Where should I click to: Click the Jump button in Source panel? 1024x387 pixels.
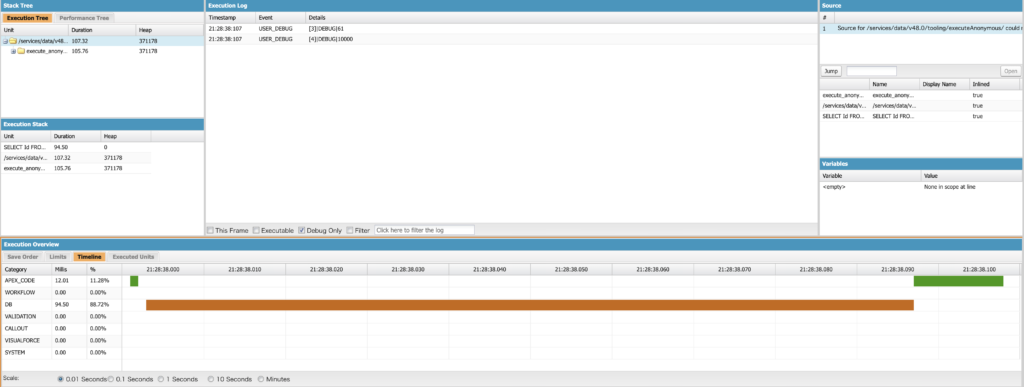(x=831, y=71)
